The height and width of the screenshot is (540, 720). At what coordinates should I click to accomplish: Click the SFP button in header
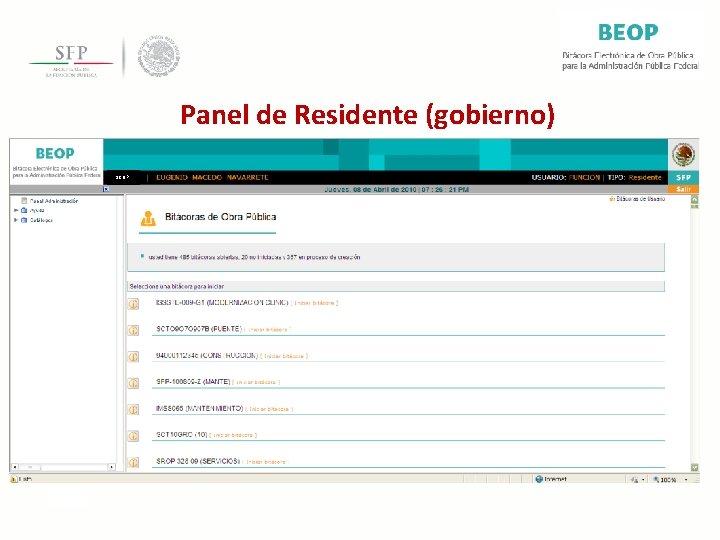click(x=684, y=177)
